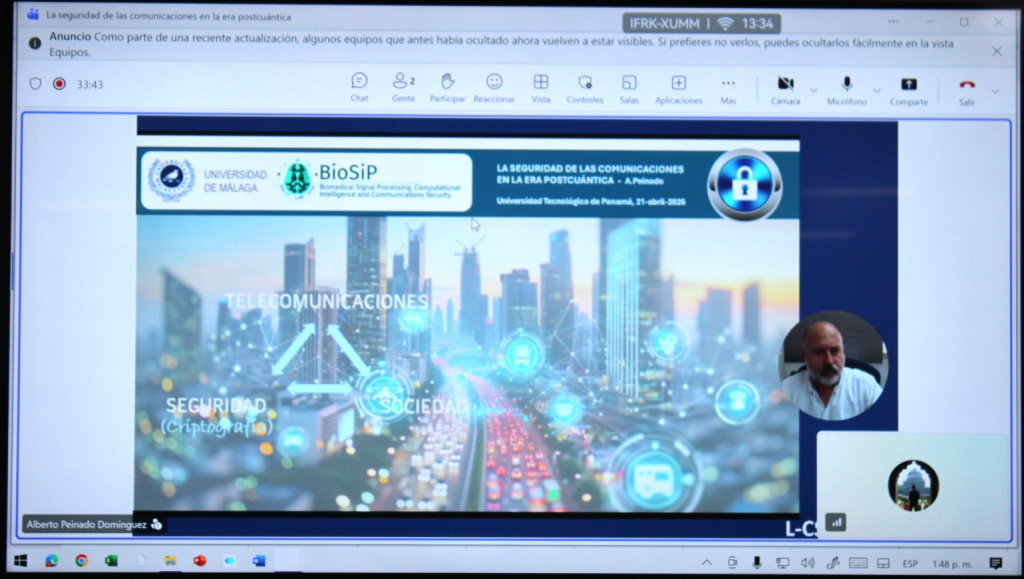This screenshot has height=579, width=1024.
Task: Toggle the Cámara on or off
Action: pos(785,88)
